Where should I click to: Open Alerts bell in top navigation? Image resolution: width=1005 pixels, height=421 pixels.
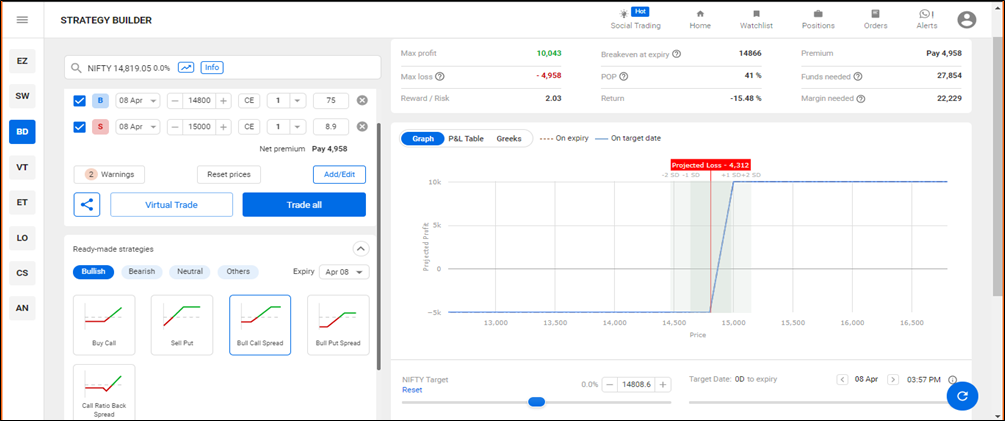coord(927,19)
